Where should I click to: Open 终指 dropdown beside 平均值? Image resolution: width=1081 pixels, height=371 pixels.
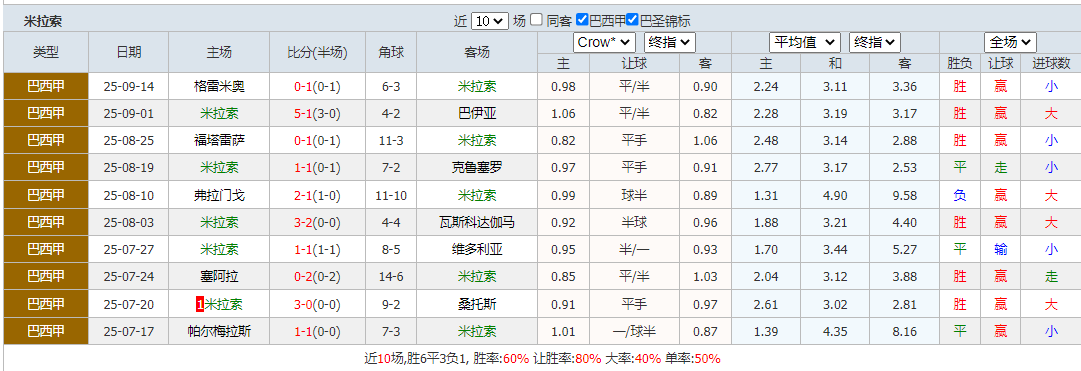tap(875, 43)
